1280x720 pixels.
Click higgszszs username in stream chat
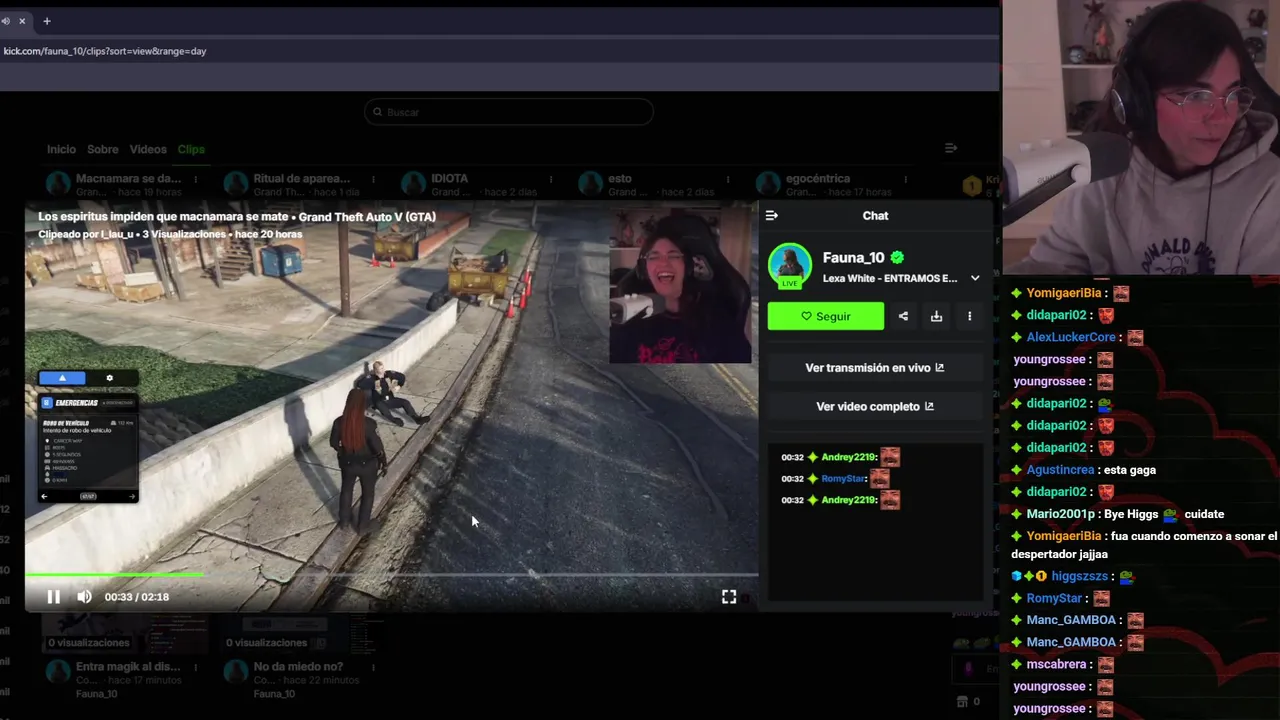click(x=1080, y=576)
